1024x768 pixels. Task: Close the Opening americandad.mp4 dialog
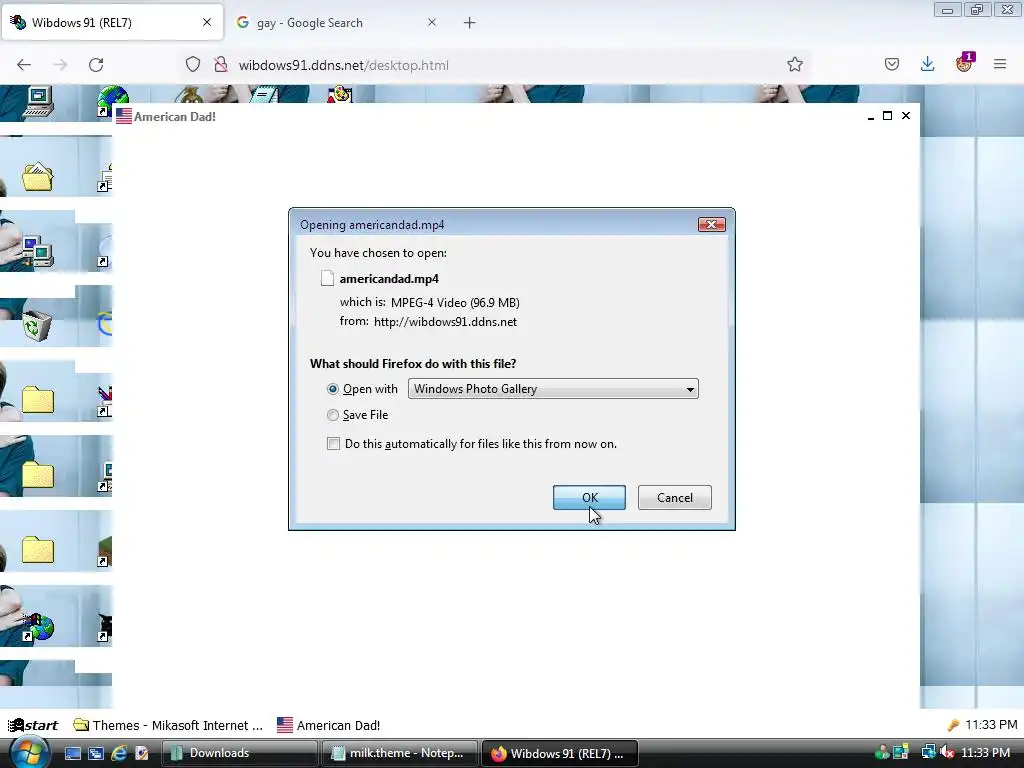tap(711, 225)
